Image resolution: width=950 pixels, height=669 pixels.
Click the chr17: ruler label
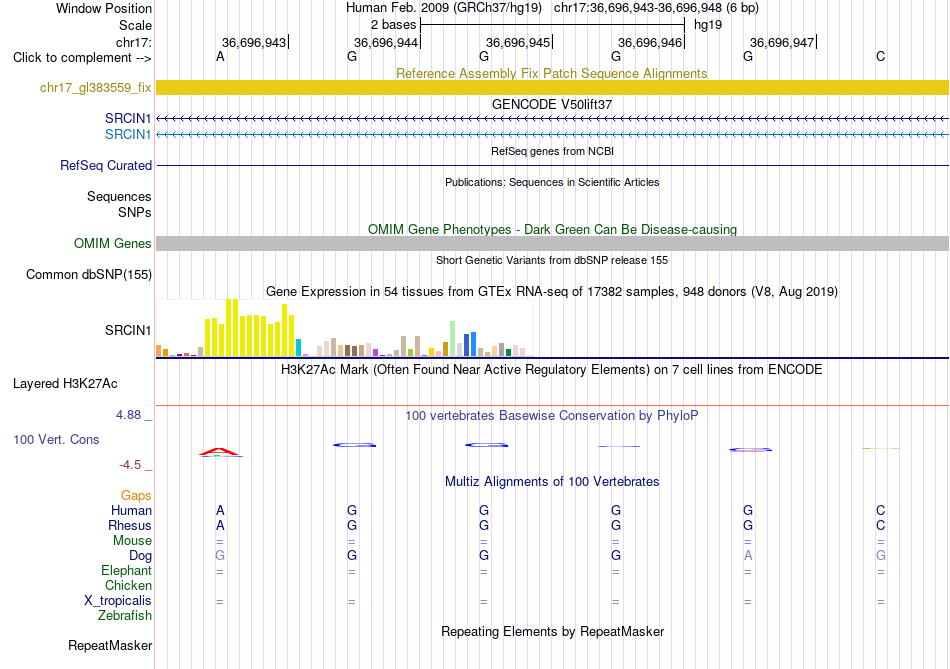(x=133, y=42)
